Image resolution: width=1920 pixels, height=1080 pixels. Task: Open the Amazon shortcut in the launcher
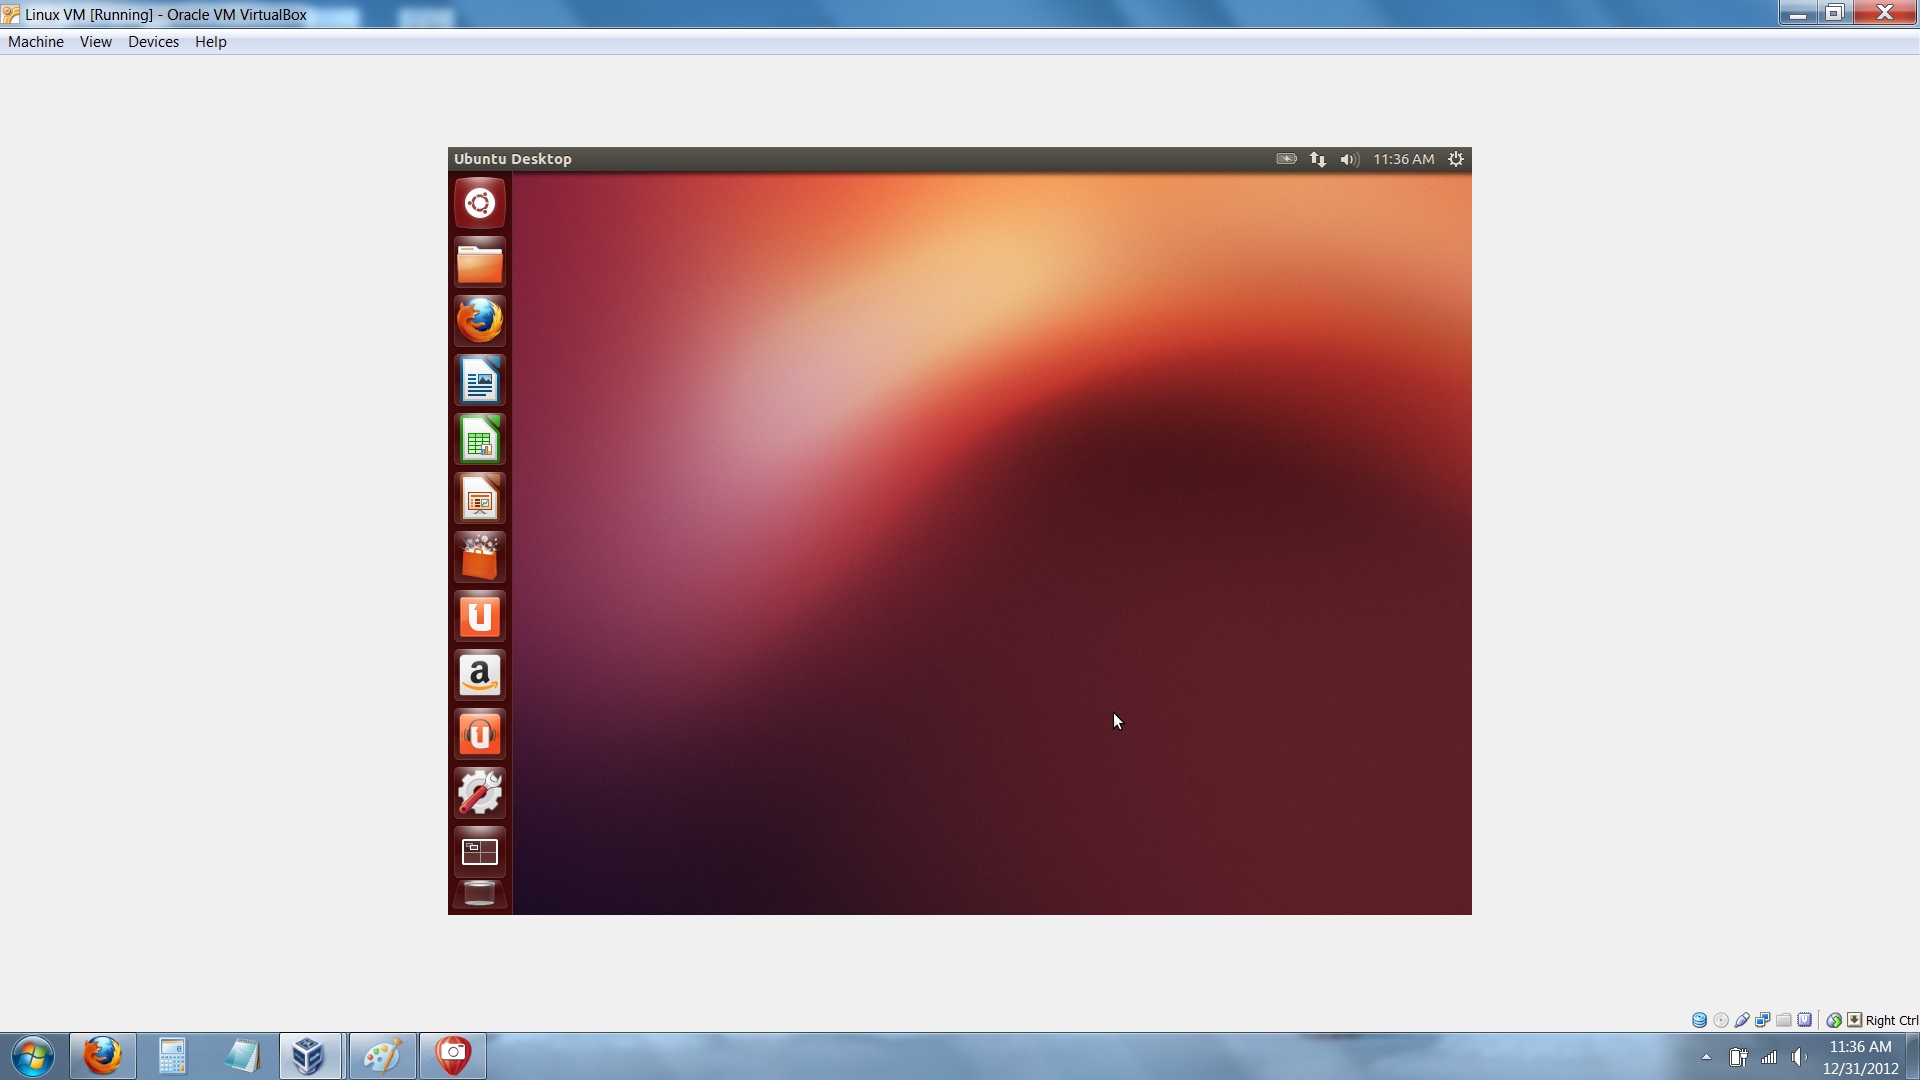pyautogui.click(x=480, y=675)
